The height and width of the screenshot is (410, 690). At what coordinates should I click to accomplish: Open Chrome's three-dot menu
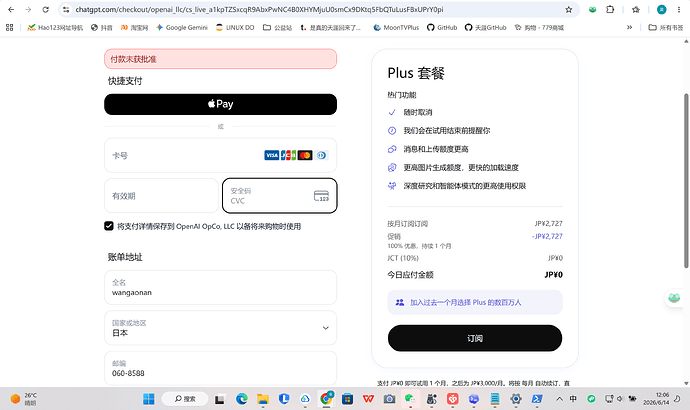pyautogui.click(x=679, y=9)
